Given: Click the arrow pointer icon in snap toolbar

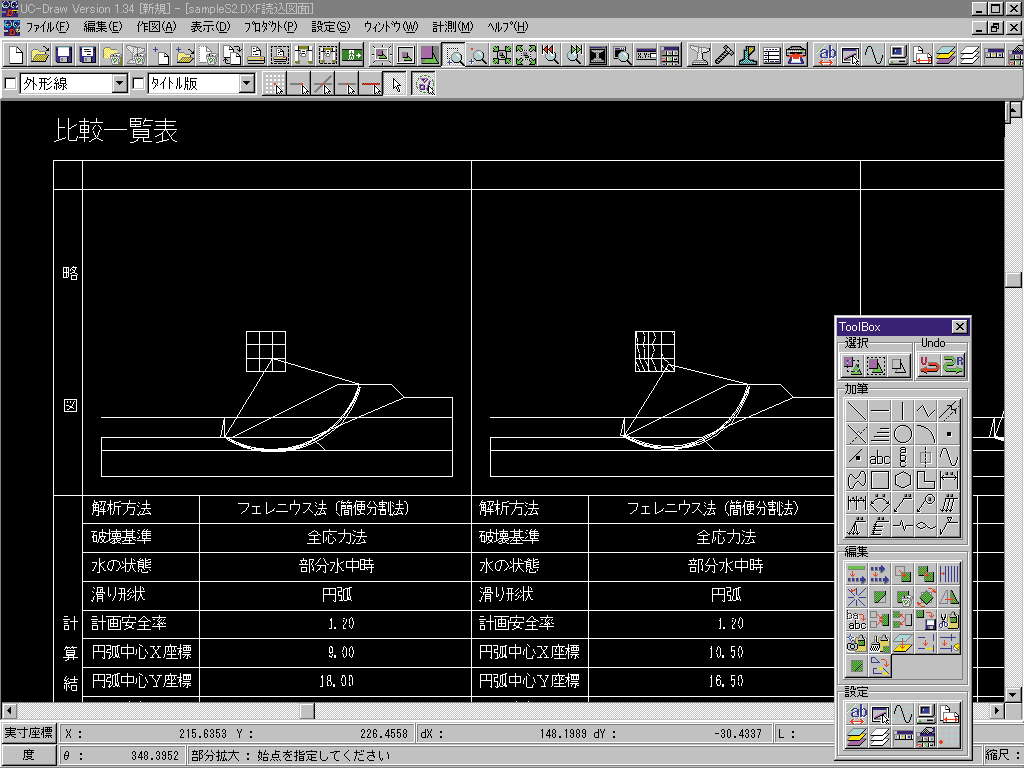Looking at the screenshot, I should click(x=397, y=85).
